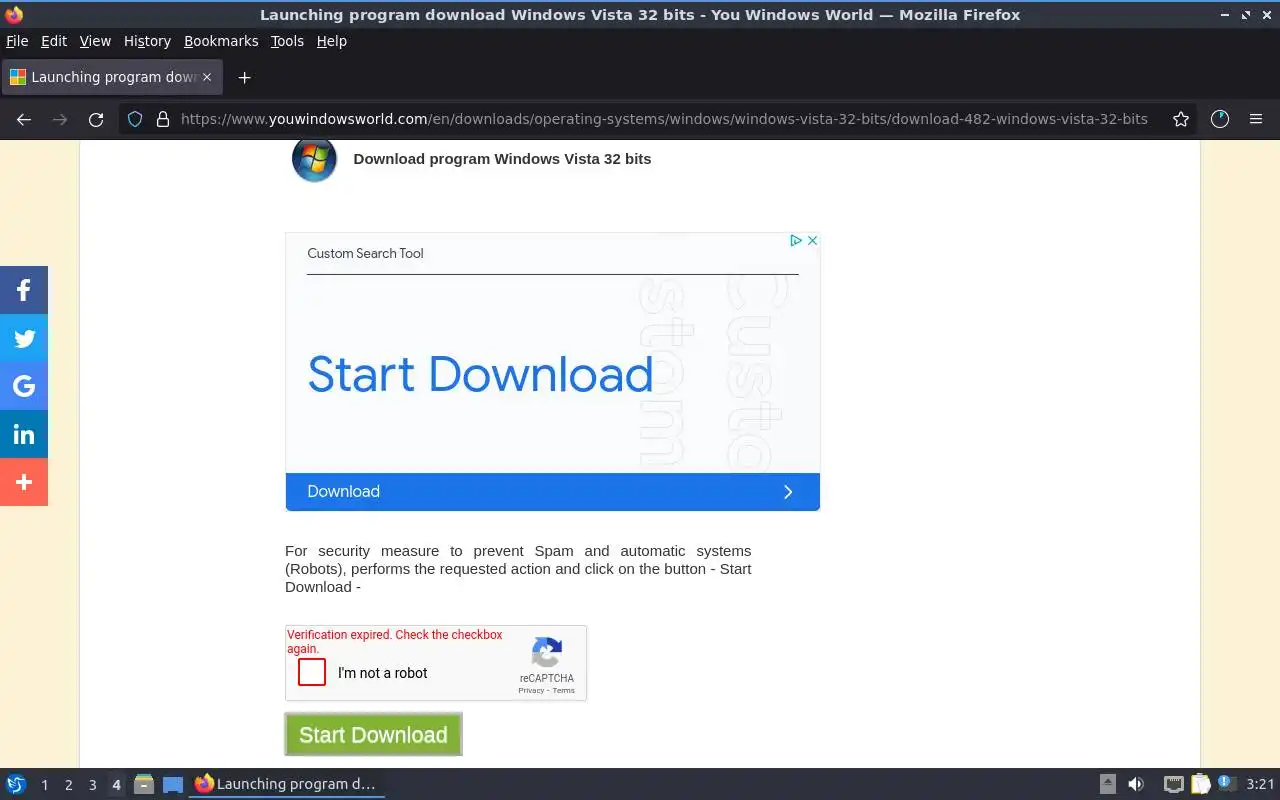Screen dimensions: 1280x800
Task: Click Windows Vista logo icon
Action: [314, 160]
